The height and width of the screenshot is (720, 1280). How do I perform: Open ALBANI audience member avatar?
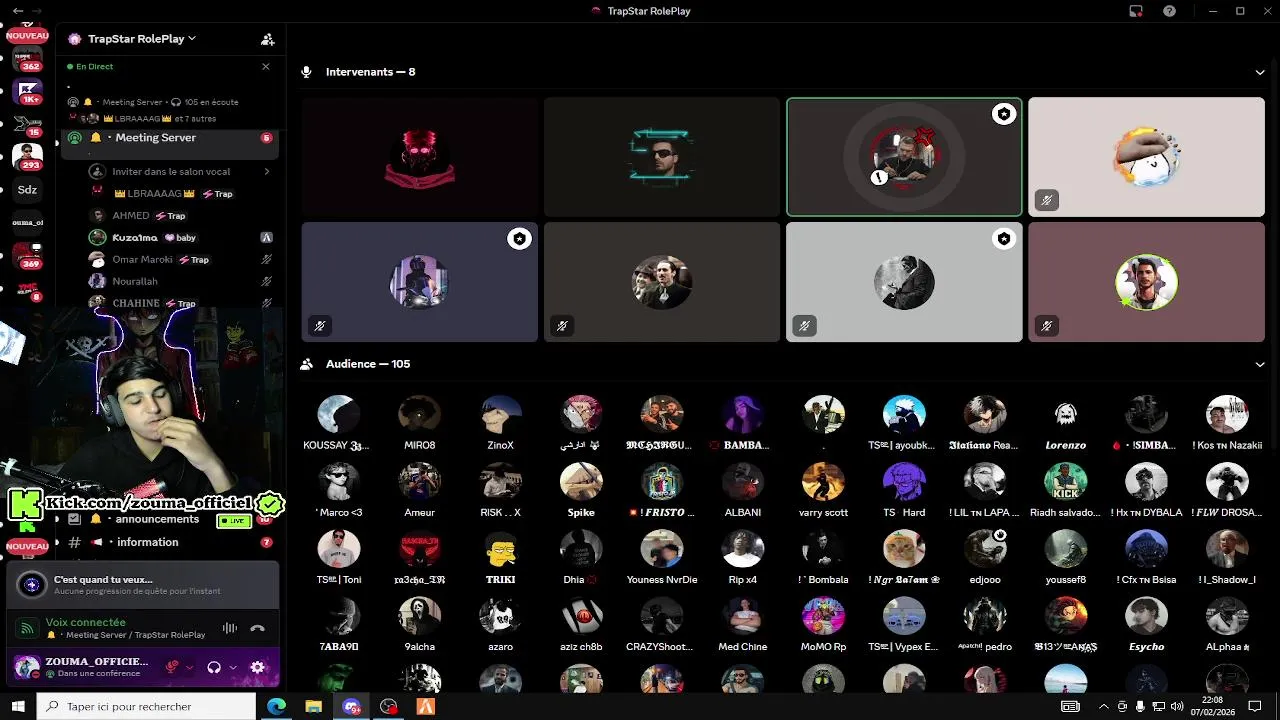click(x=743, y=481)
